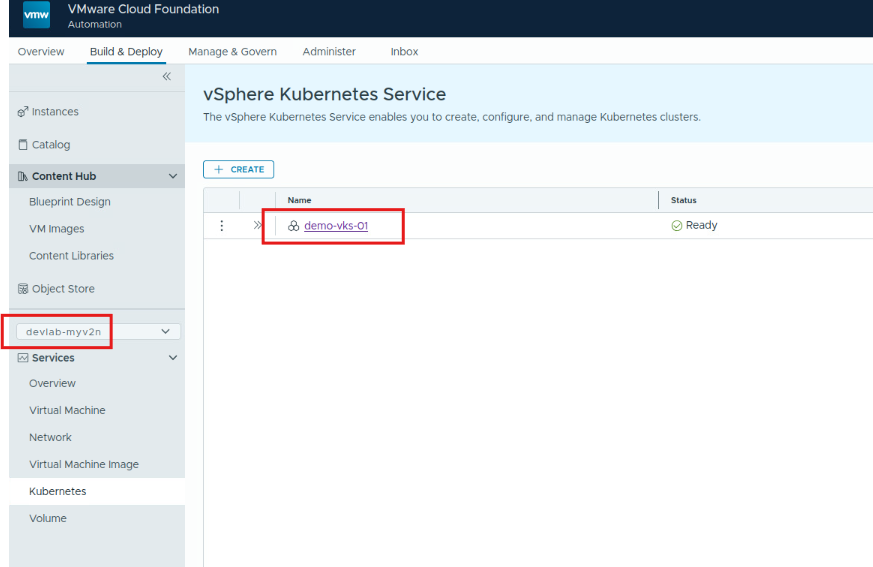The height and width of the screenshot is (567, 873).
Task: Click the three-dot actions menu for demo-vks-01
Action: (x=222, y=226)
